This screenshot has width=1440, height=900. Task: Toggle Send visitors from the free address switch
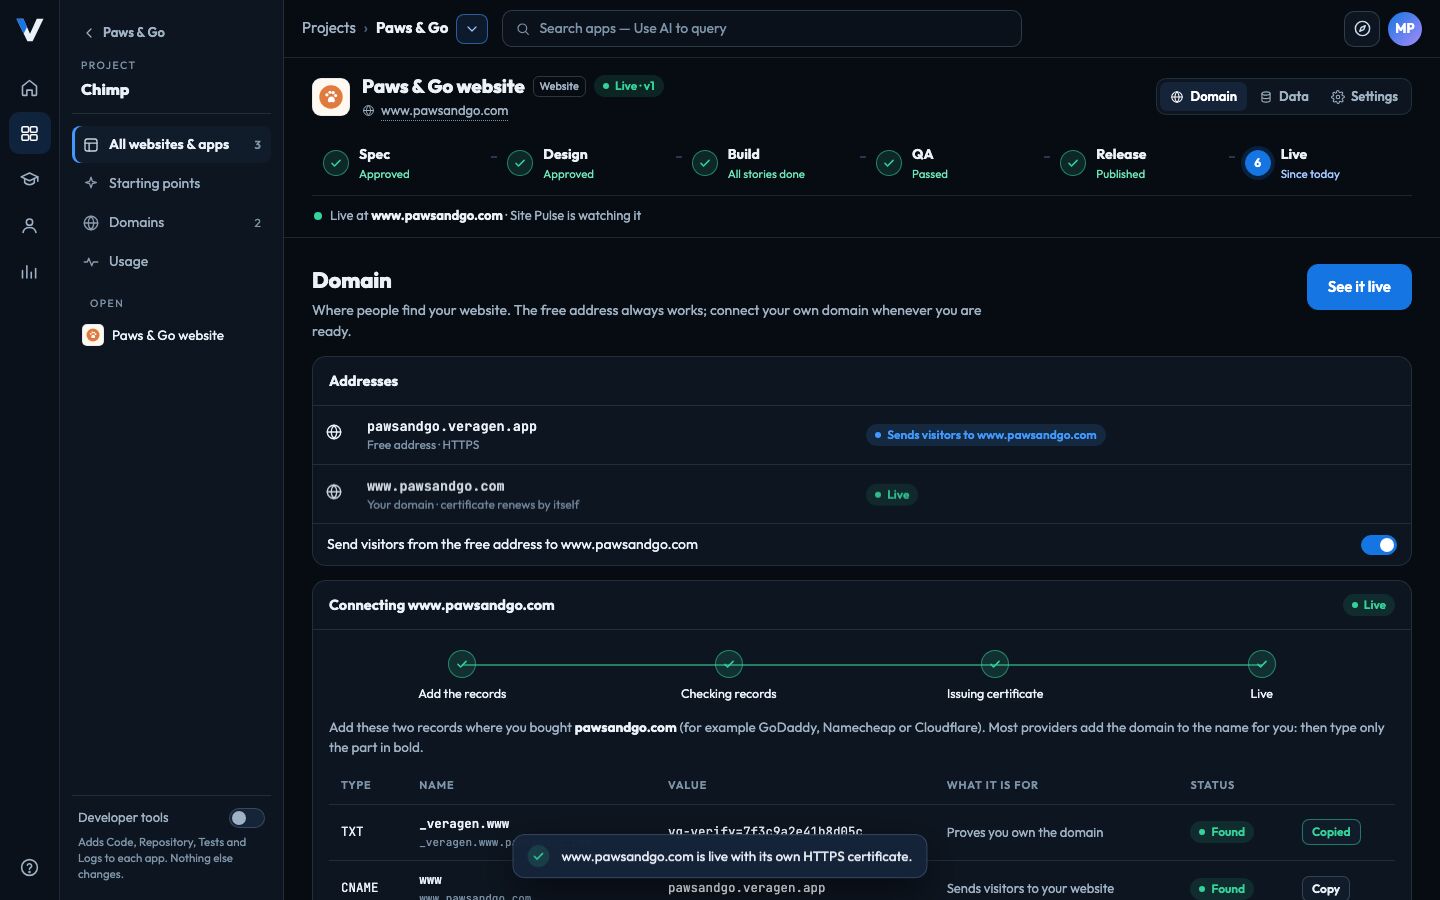tap(1379, 545)
